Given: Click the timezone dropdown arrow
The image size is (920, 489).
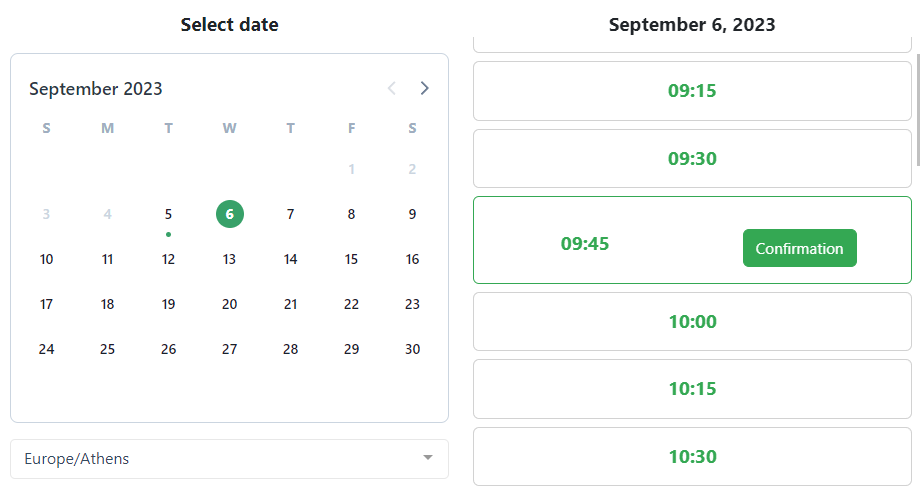Looking at the screenshot, I should click(x=428, y=459).
